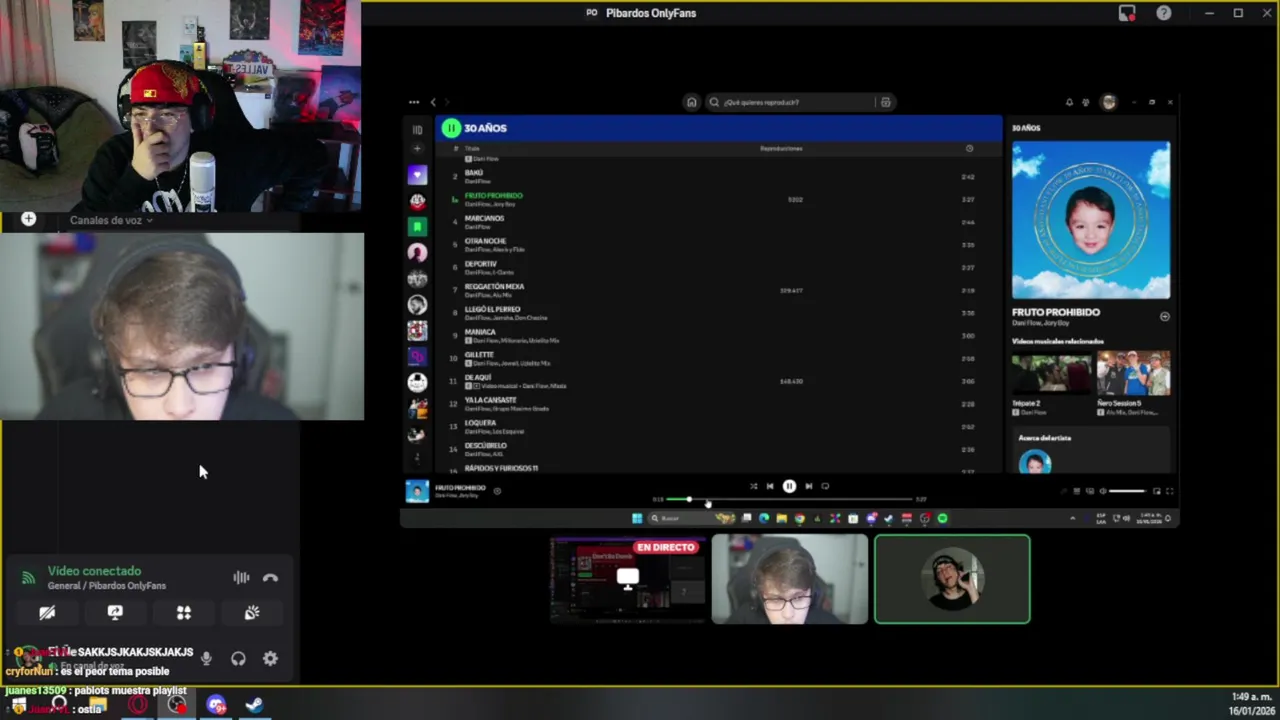This screenshot has width=1280, height=720.
Task: Open the Ñero Session 5 music video
Action: coord(1133,373)
